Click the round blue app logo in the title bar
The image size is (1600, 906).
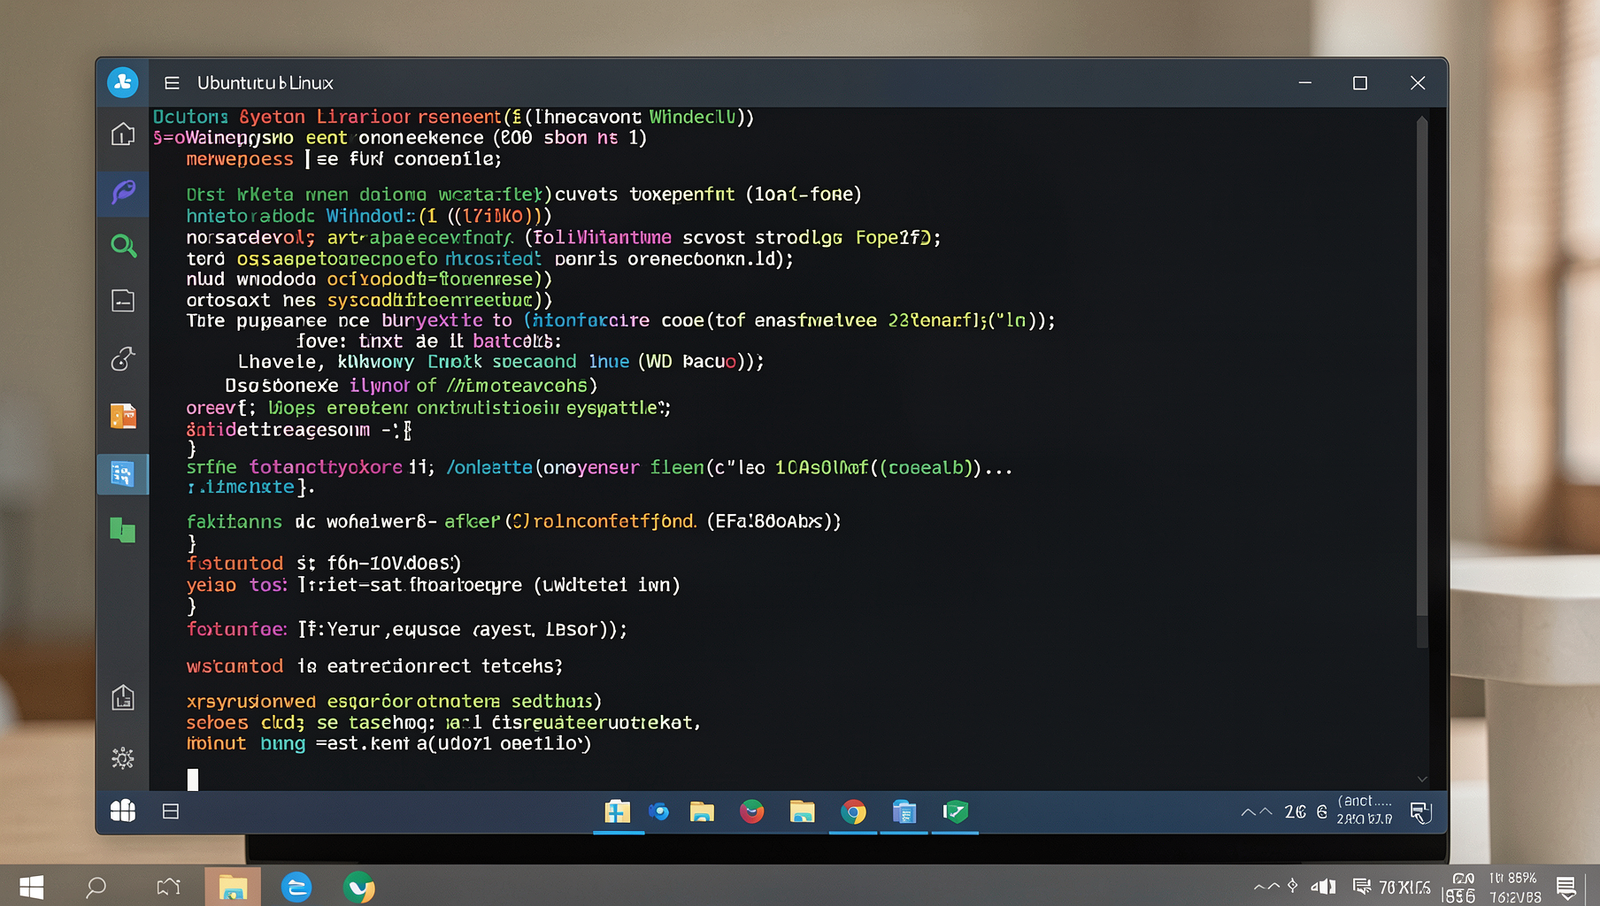[123, 82]
